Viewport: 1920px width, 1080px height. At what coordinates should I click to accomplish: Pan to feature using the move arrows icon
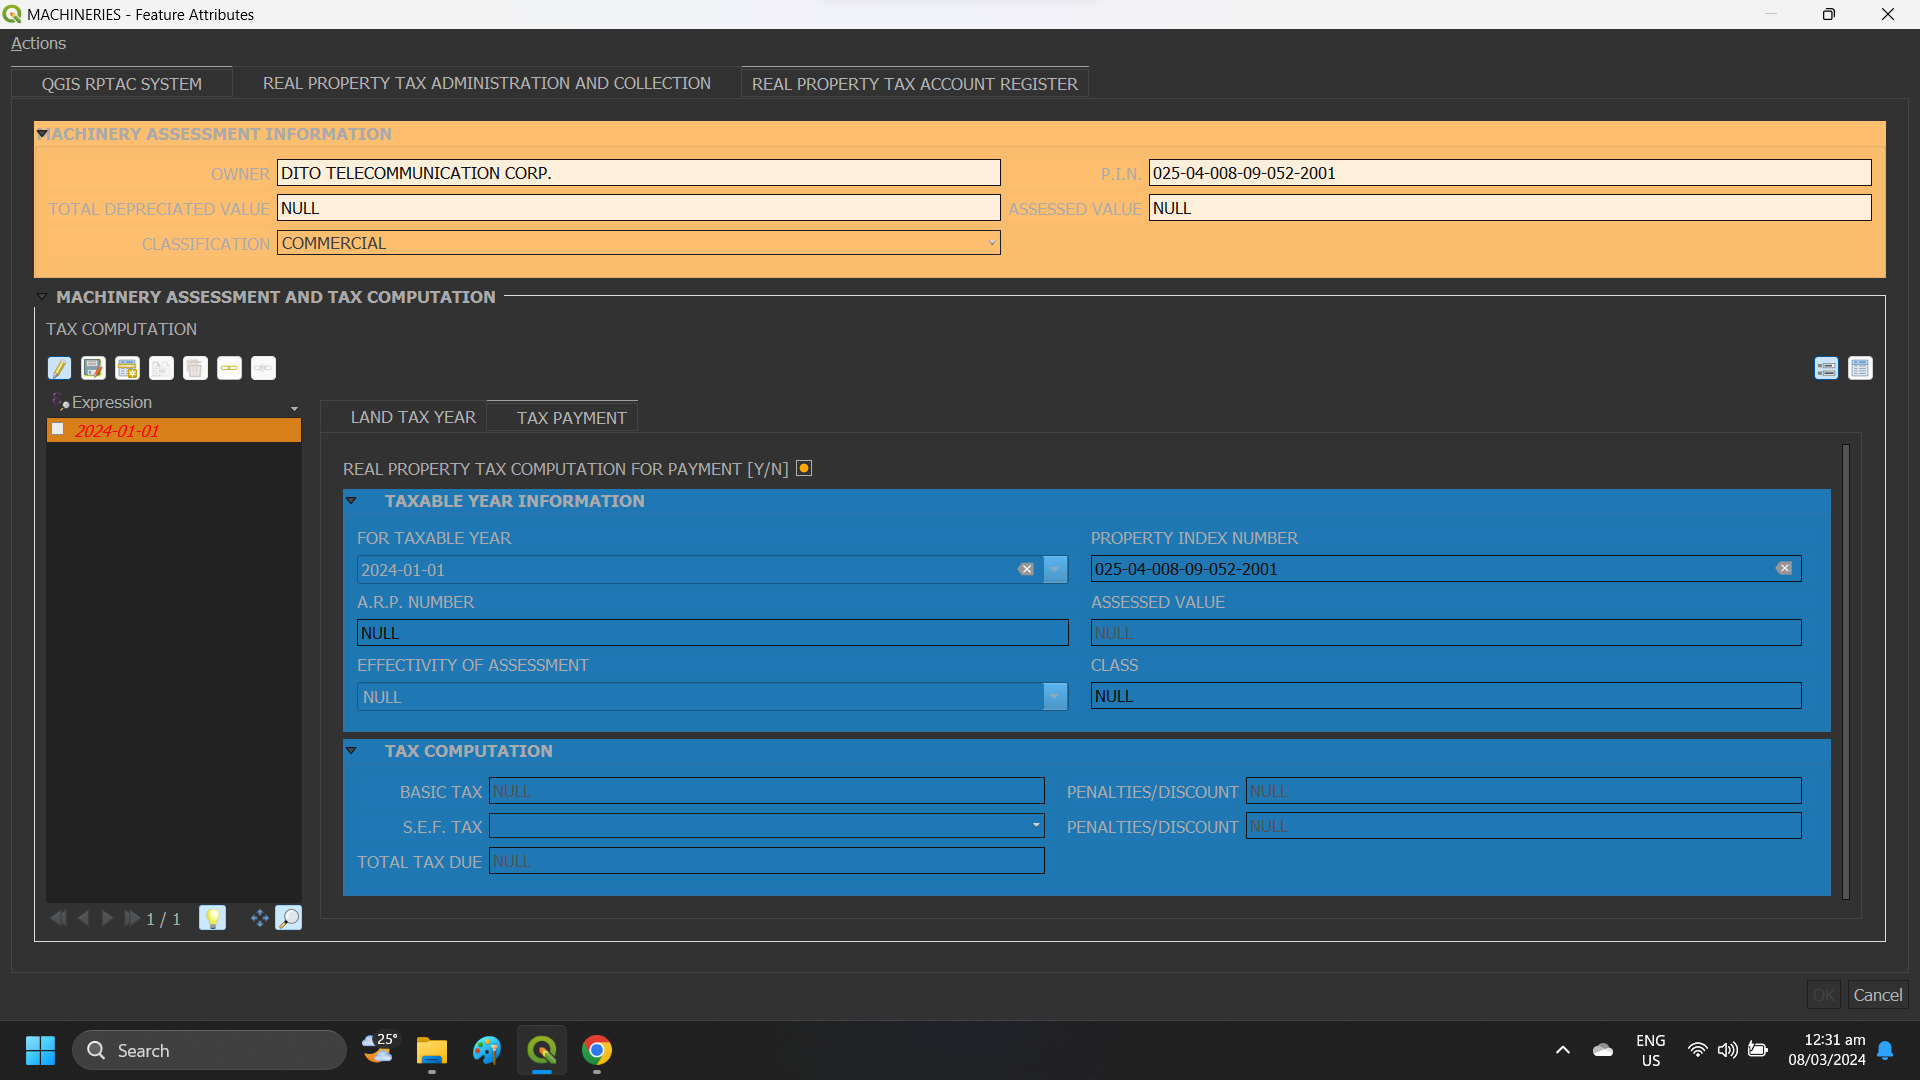coord(258,917)
